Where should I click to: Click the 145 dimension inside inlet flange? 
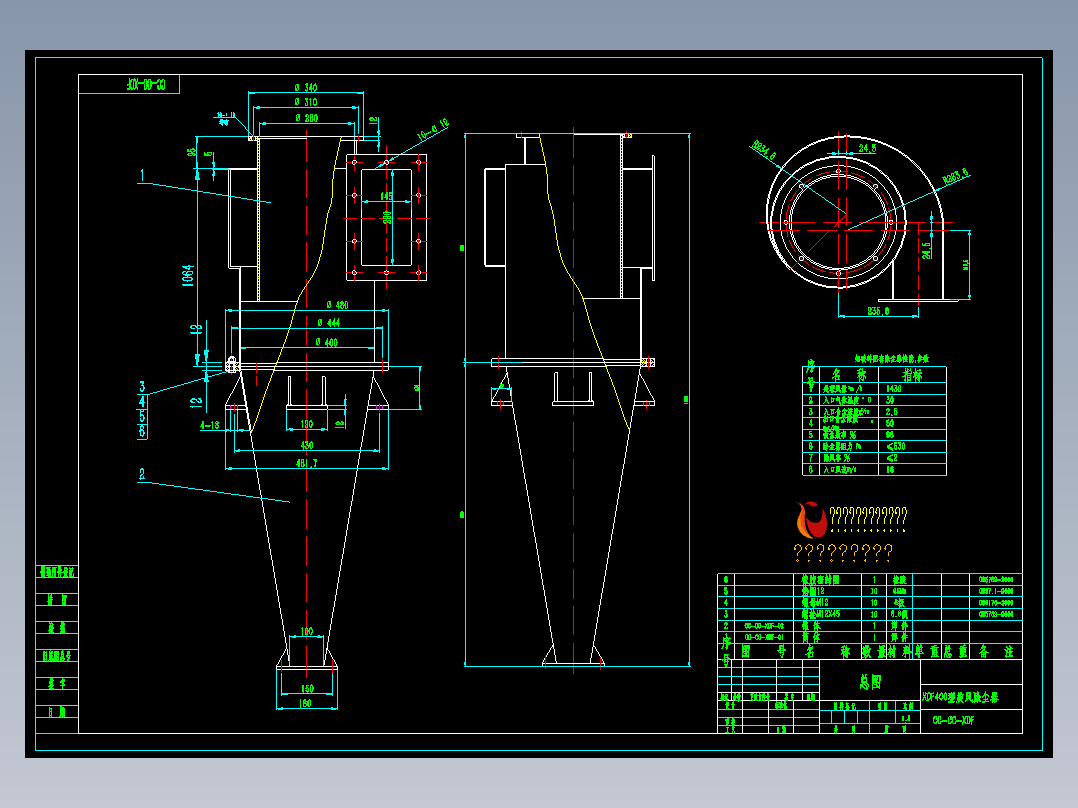(386, 197)
